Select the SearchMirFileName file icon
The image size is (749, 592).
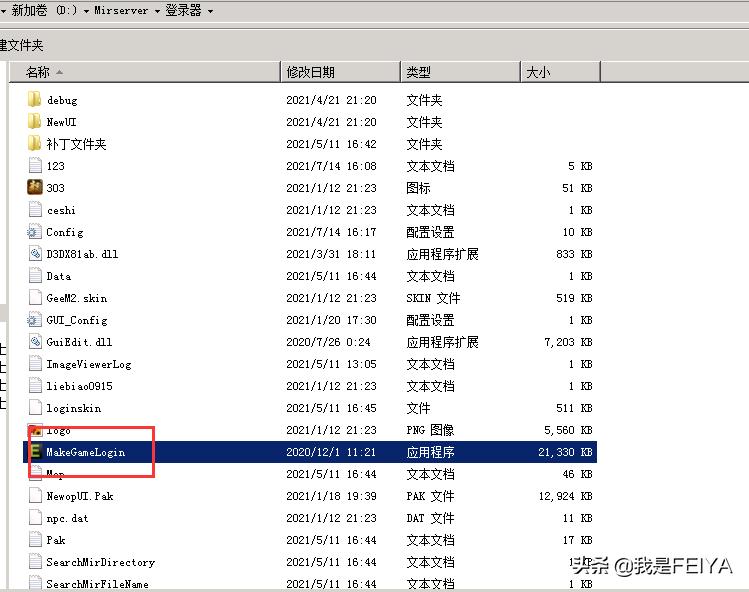pos(35,583)
